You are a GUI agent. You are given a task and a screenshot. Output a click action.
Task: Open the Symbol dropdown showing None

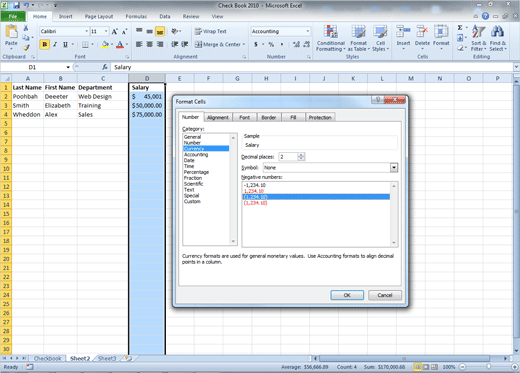[394, 168]
